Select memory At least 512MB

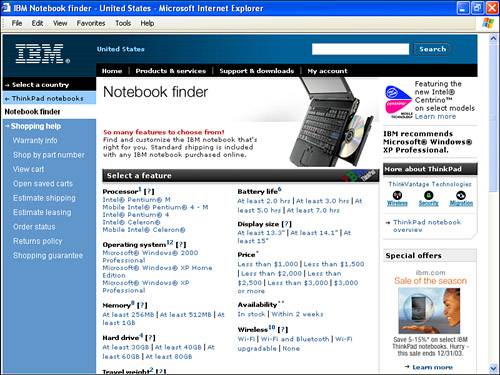click(x=186, y=314)
